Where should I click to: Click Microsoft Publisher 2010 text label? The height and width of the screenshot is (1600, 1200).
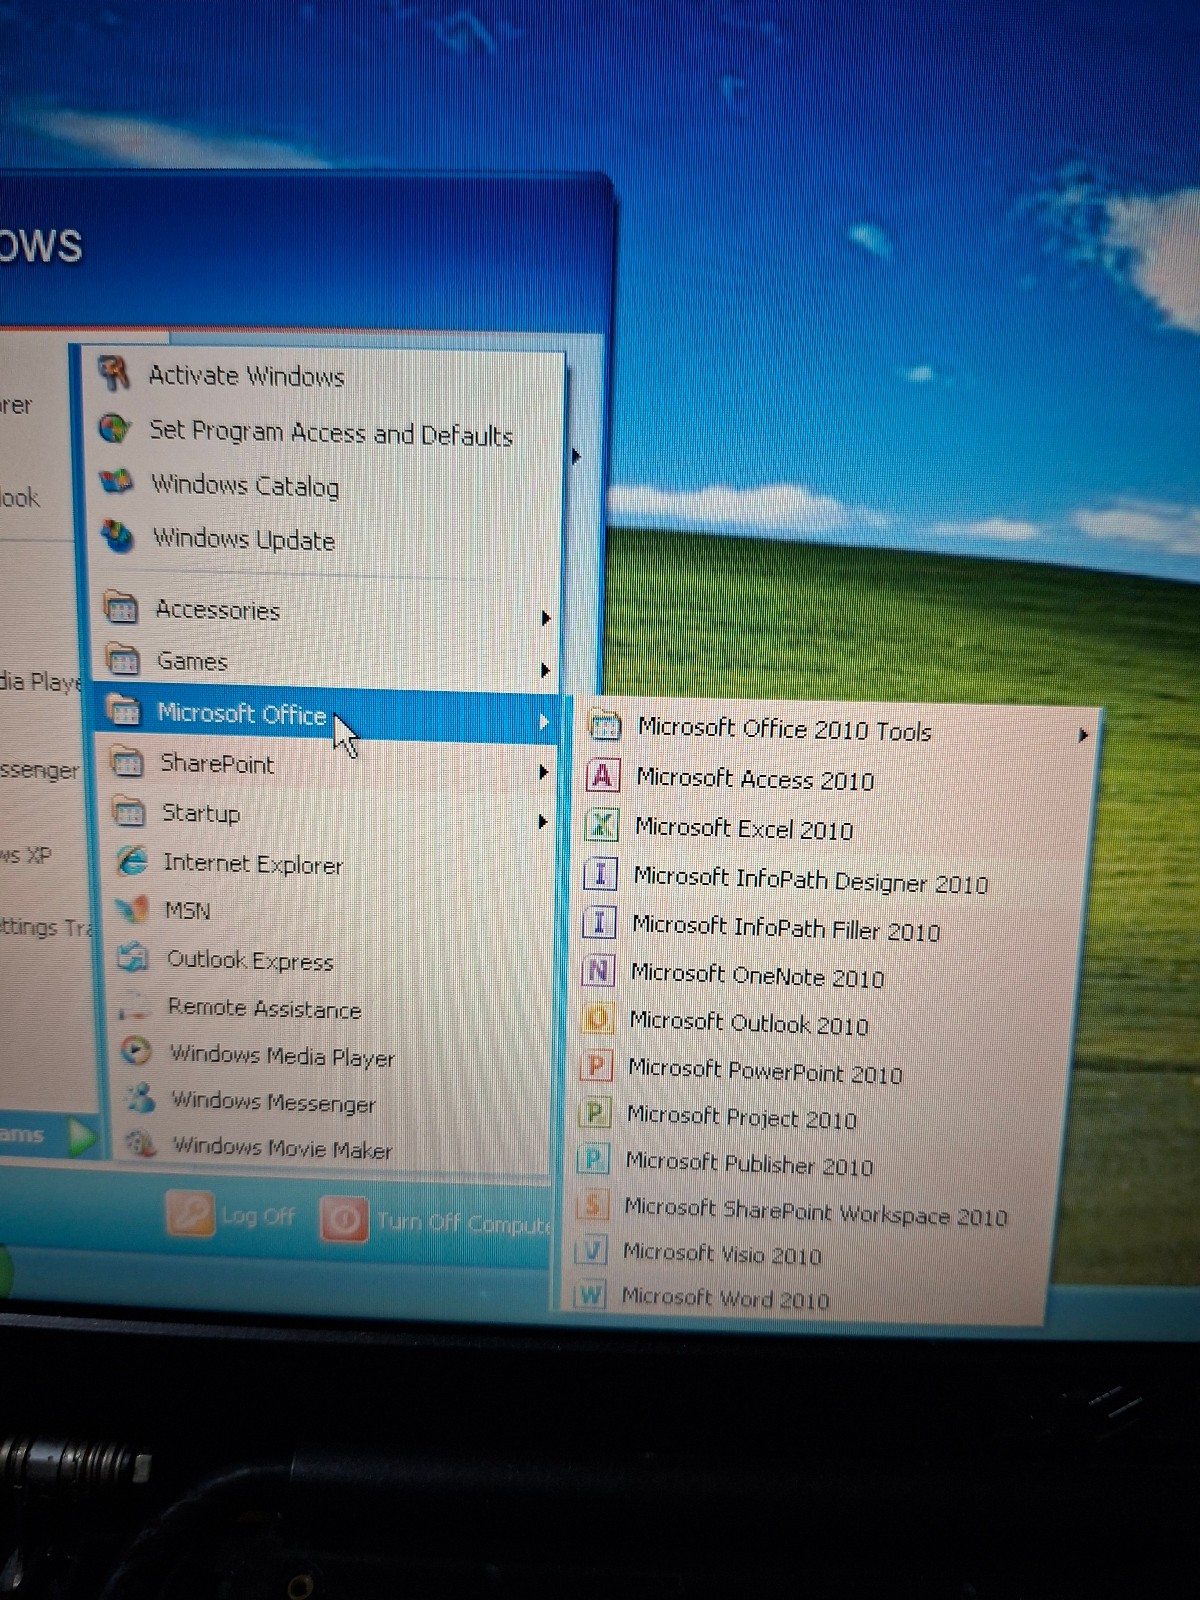pos(749,1163)
